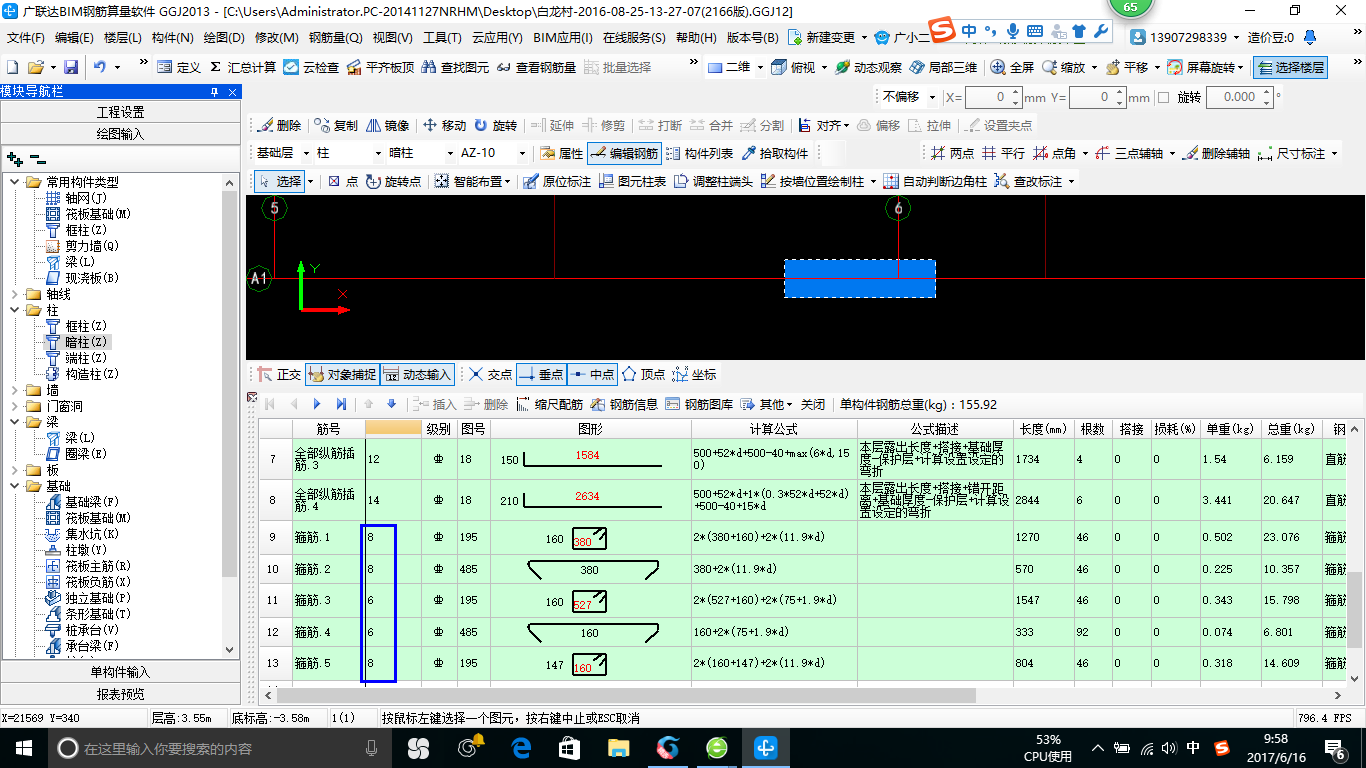
Task: Open the 钢筋量(Q) menu
Action: 336,38
